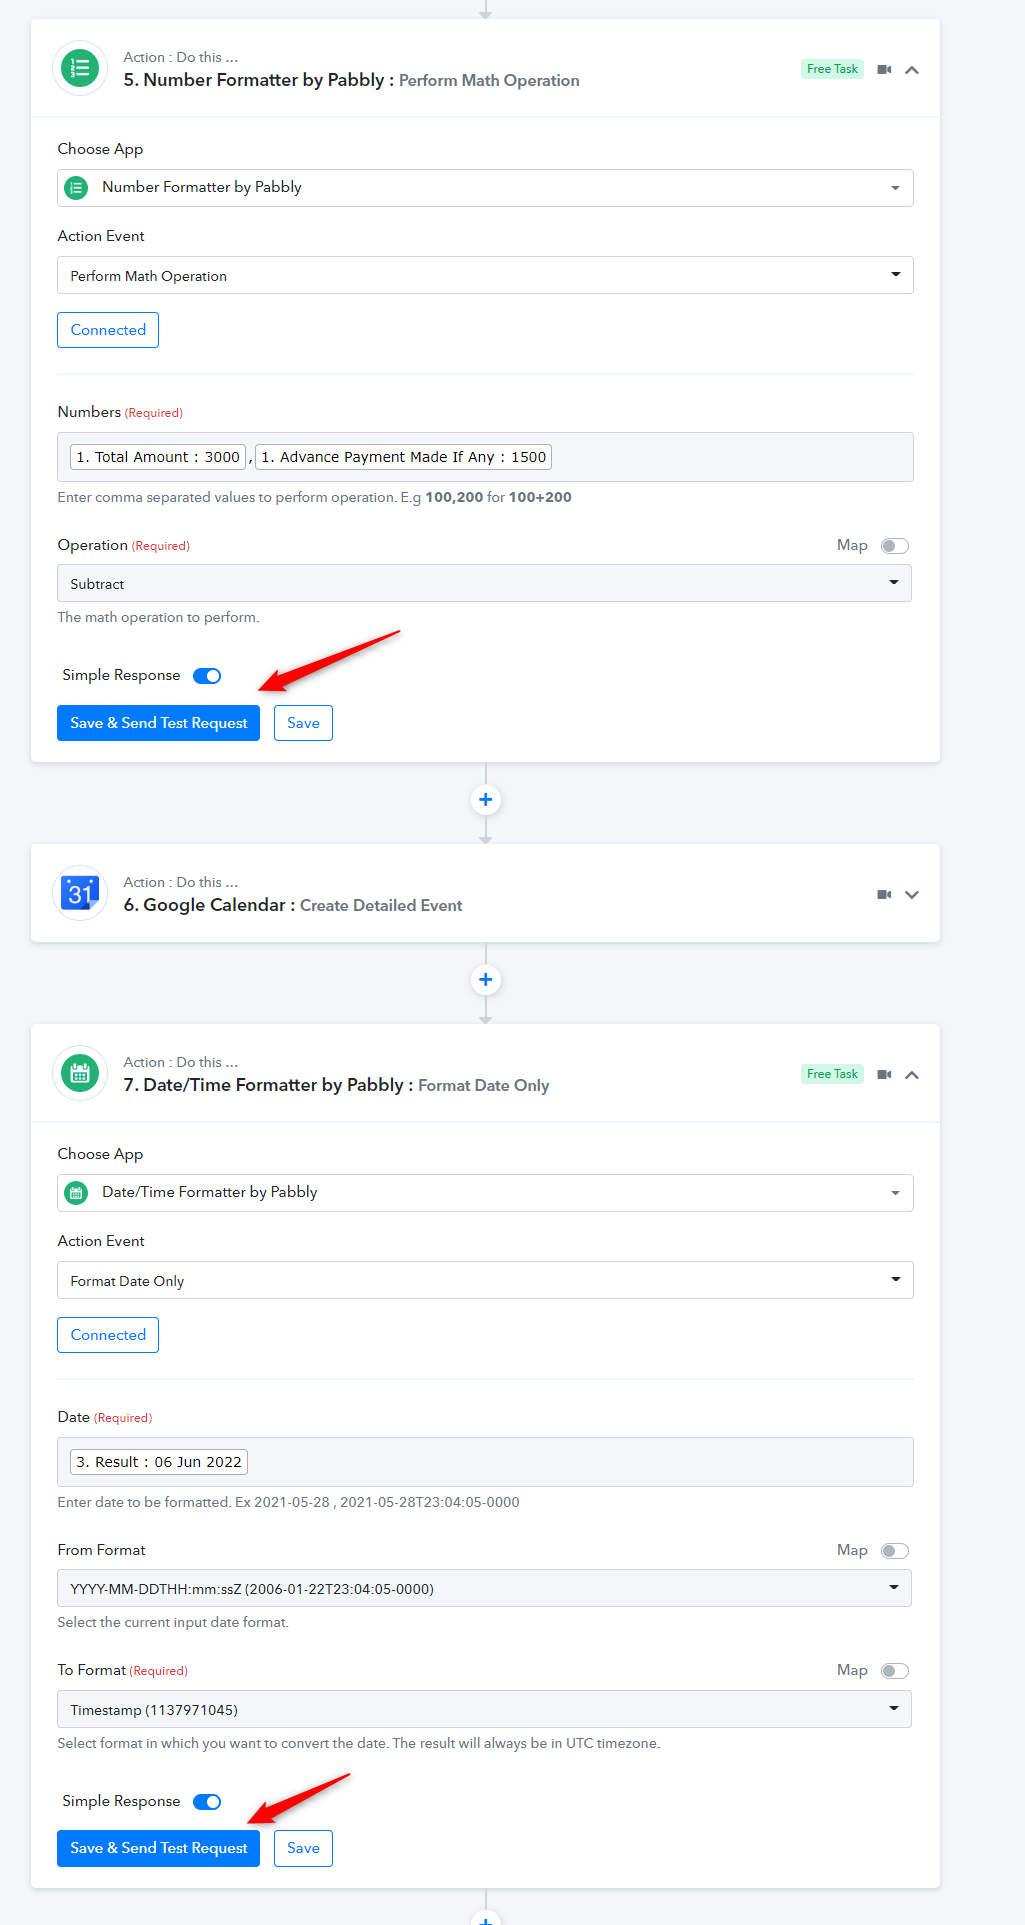
Task: Click video camera icon on step 5
Action: (x=884, y=70)
